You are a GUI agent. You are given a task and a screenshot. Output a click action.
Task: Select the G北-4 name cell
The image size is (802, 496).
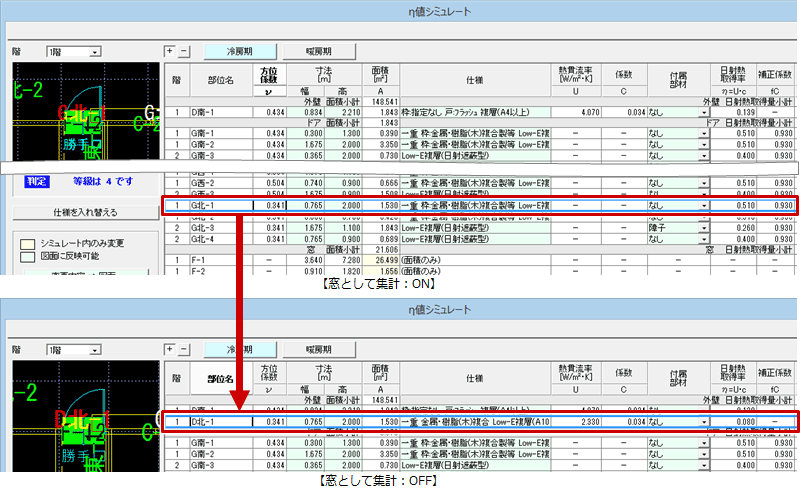[221, 239]
